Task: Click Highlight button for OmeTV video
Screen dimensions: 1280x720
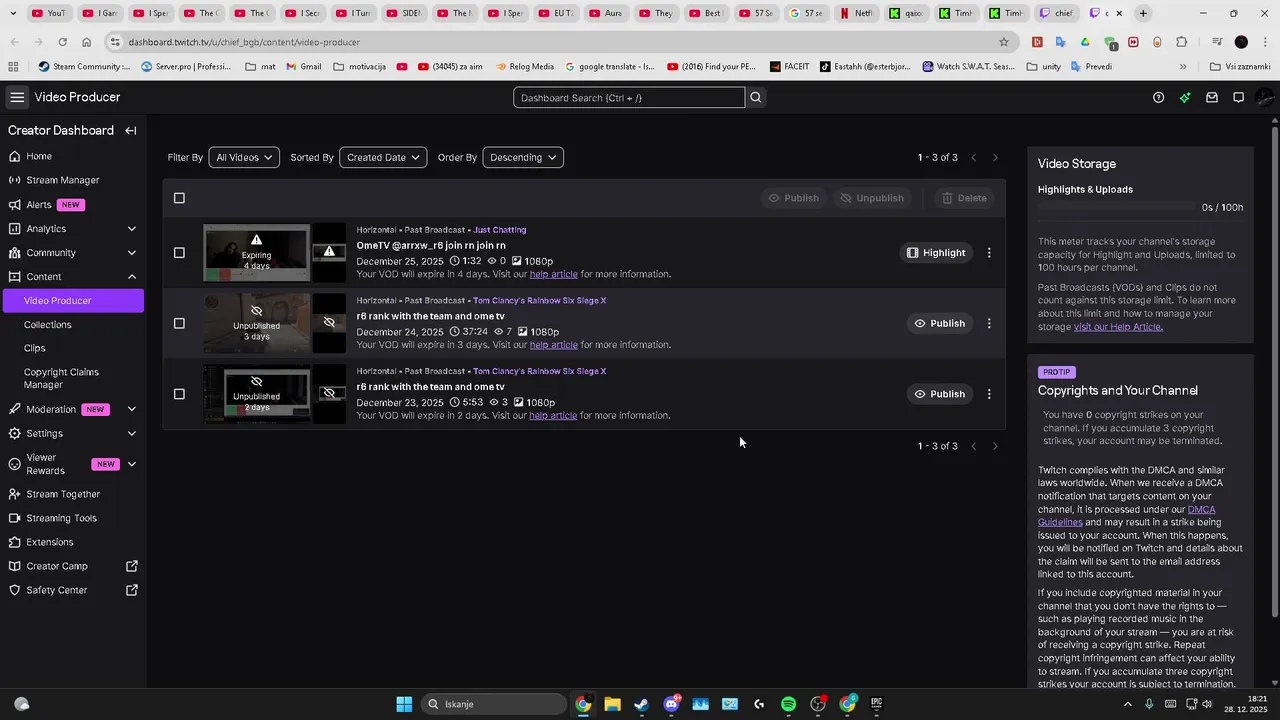Action: coord(936,253)
